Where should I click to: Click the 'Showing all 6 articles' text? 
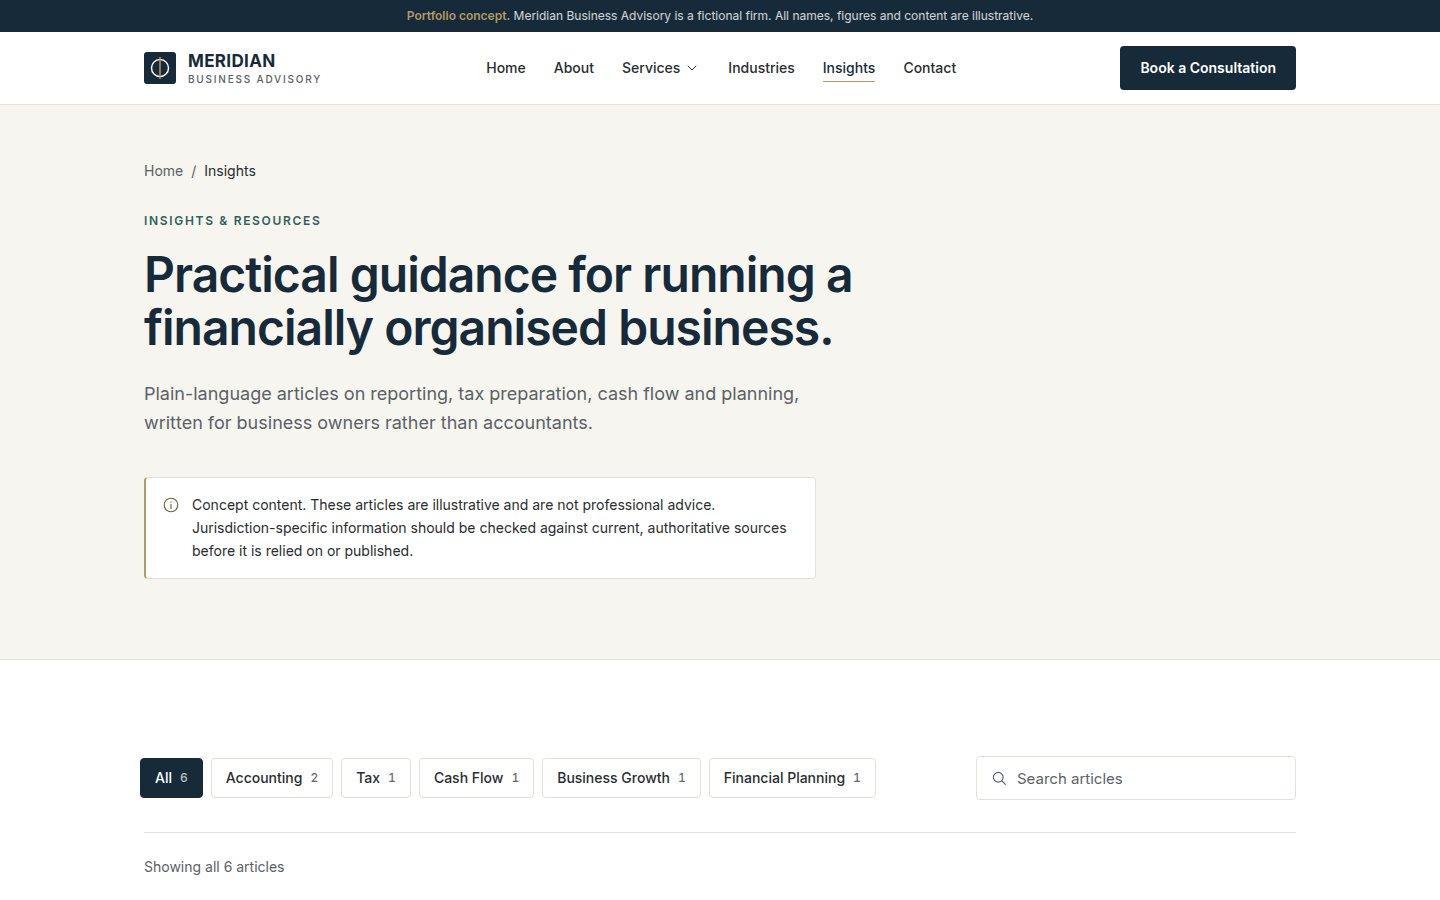click(x=214, y=867)
